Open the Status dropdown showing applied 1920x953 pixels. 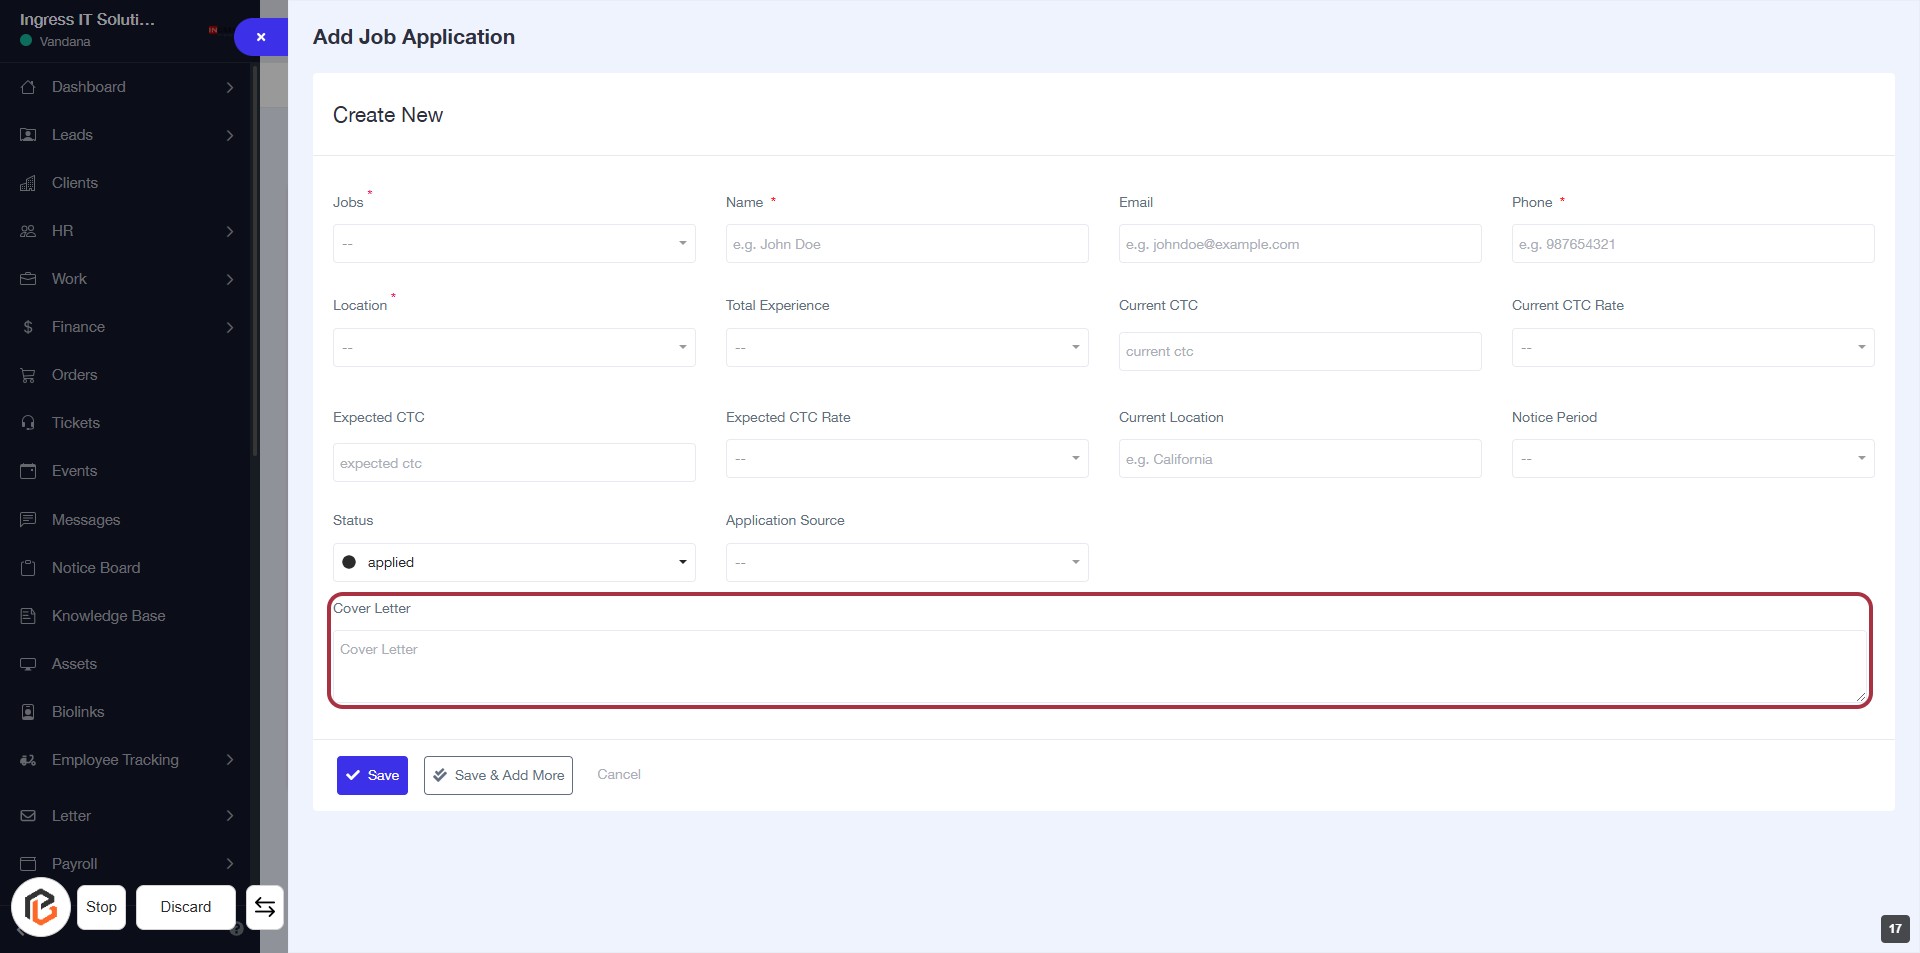click(514, 563)
